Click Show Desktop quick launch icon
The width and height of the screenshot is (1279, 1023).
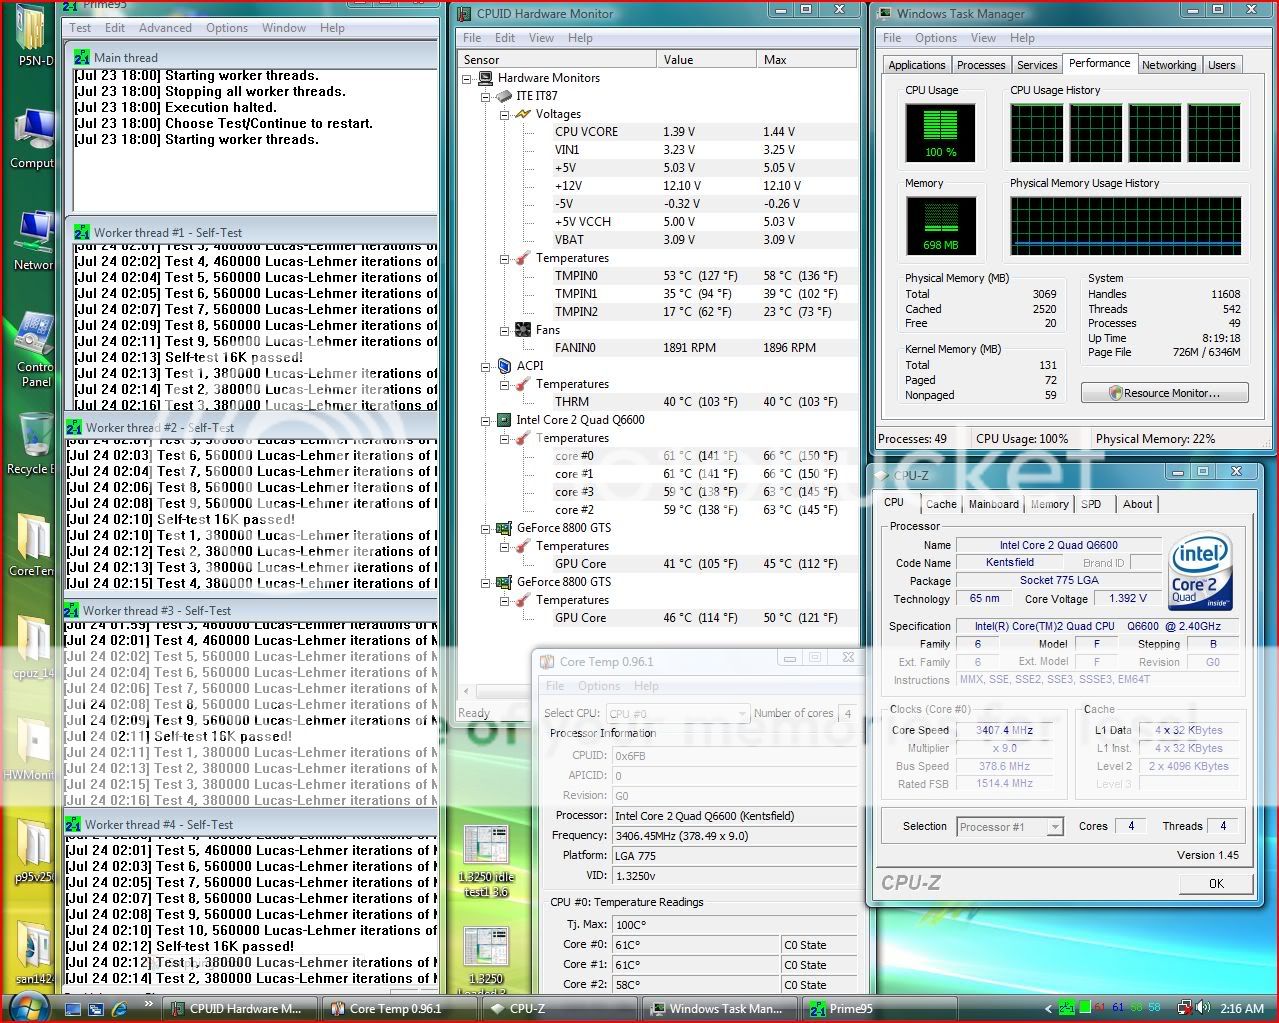pyautogui.click(x=73, y=1009)
